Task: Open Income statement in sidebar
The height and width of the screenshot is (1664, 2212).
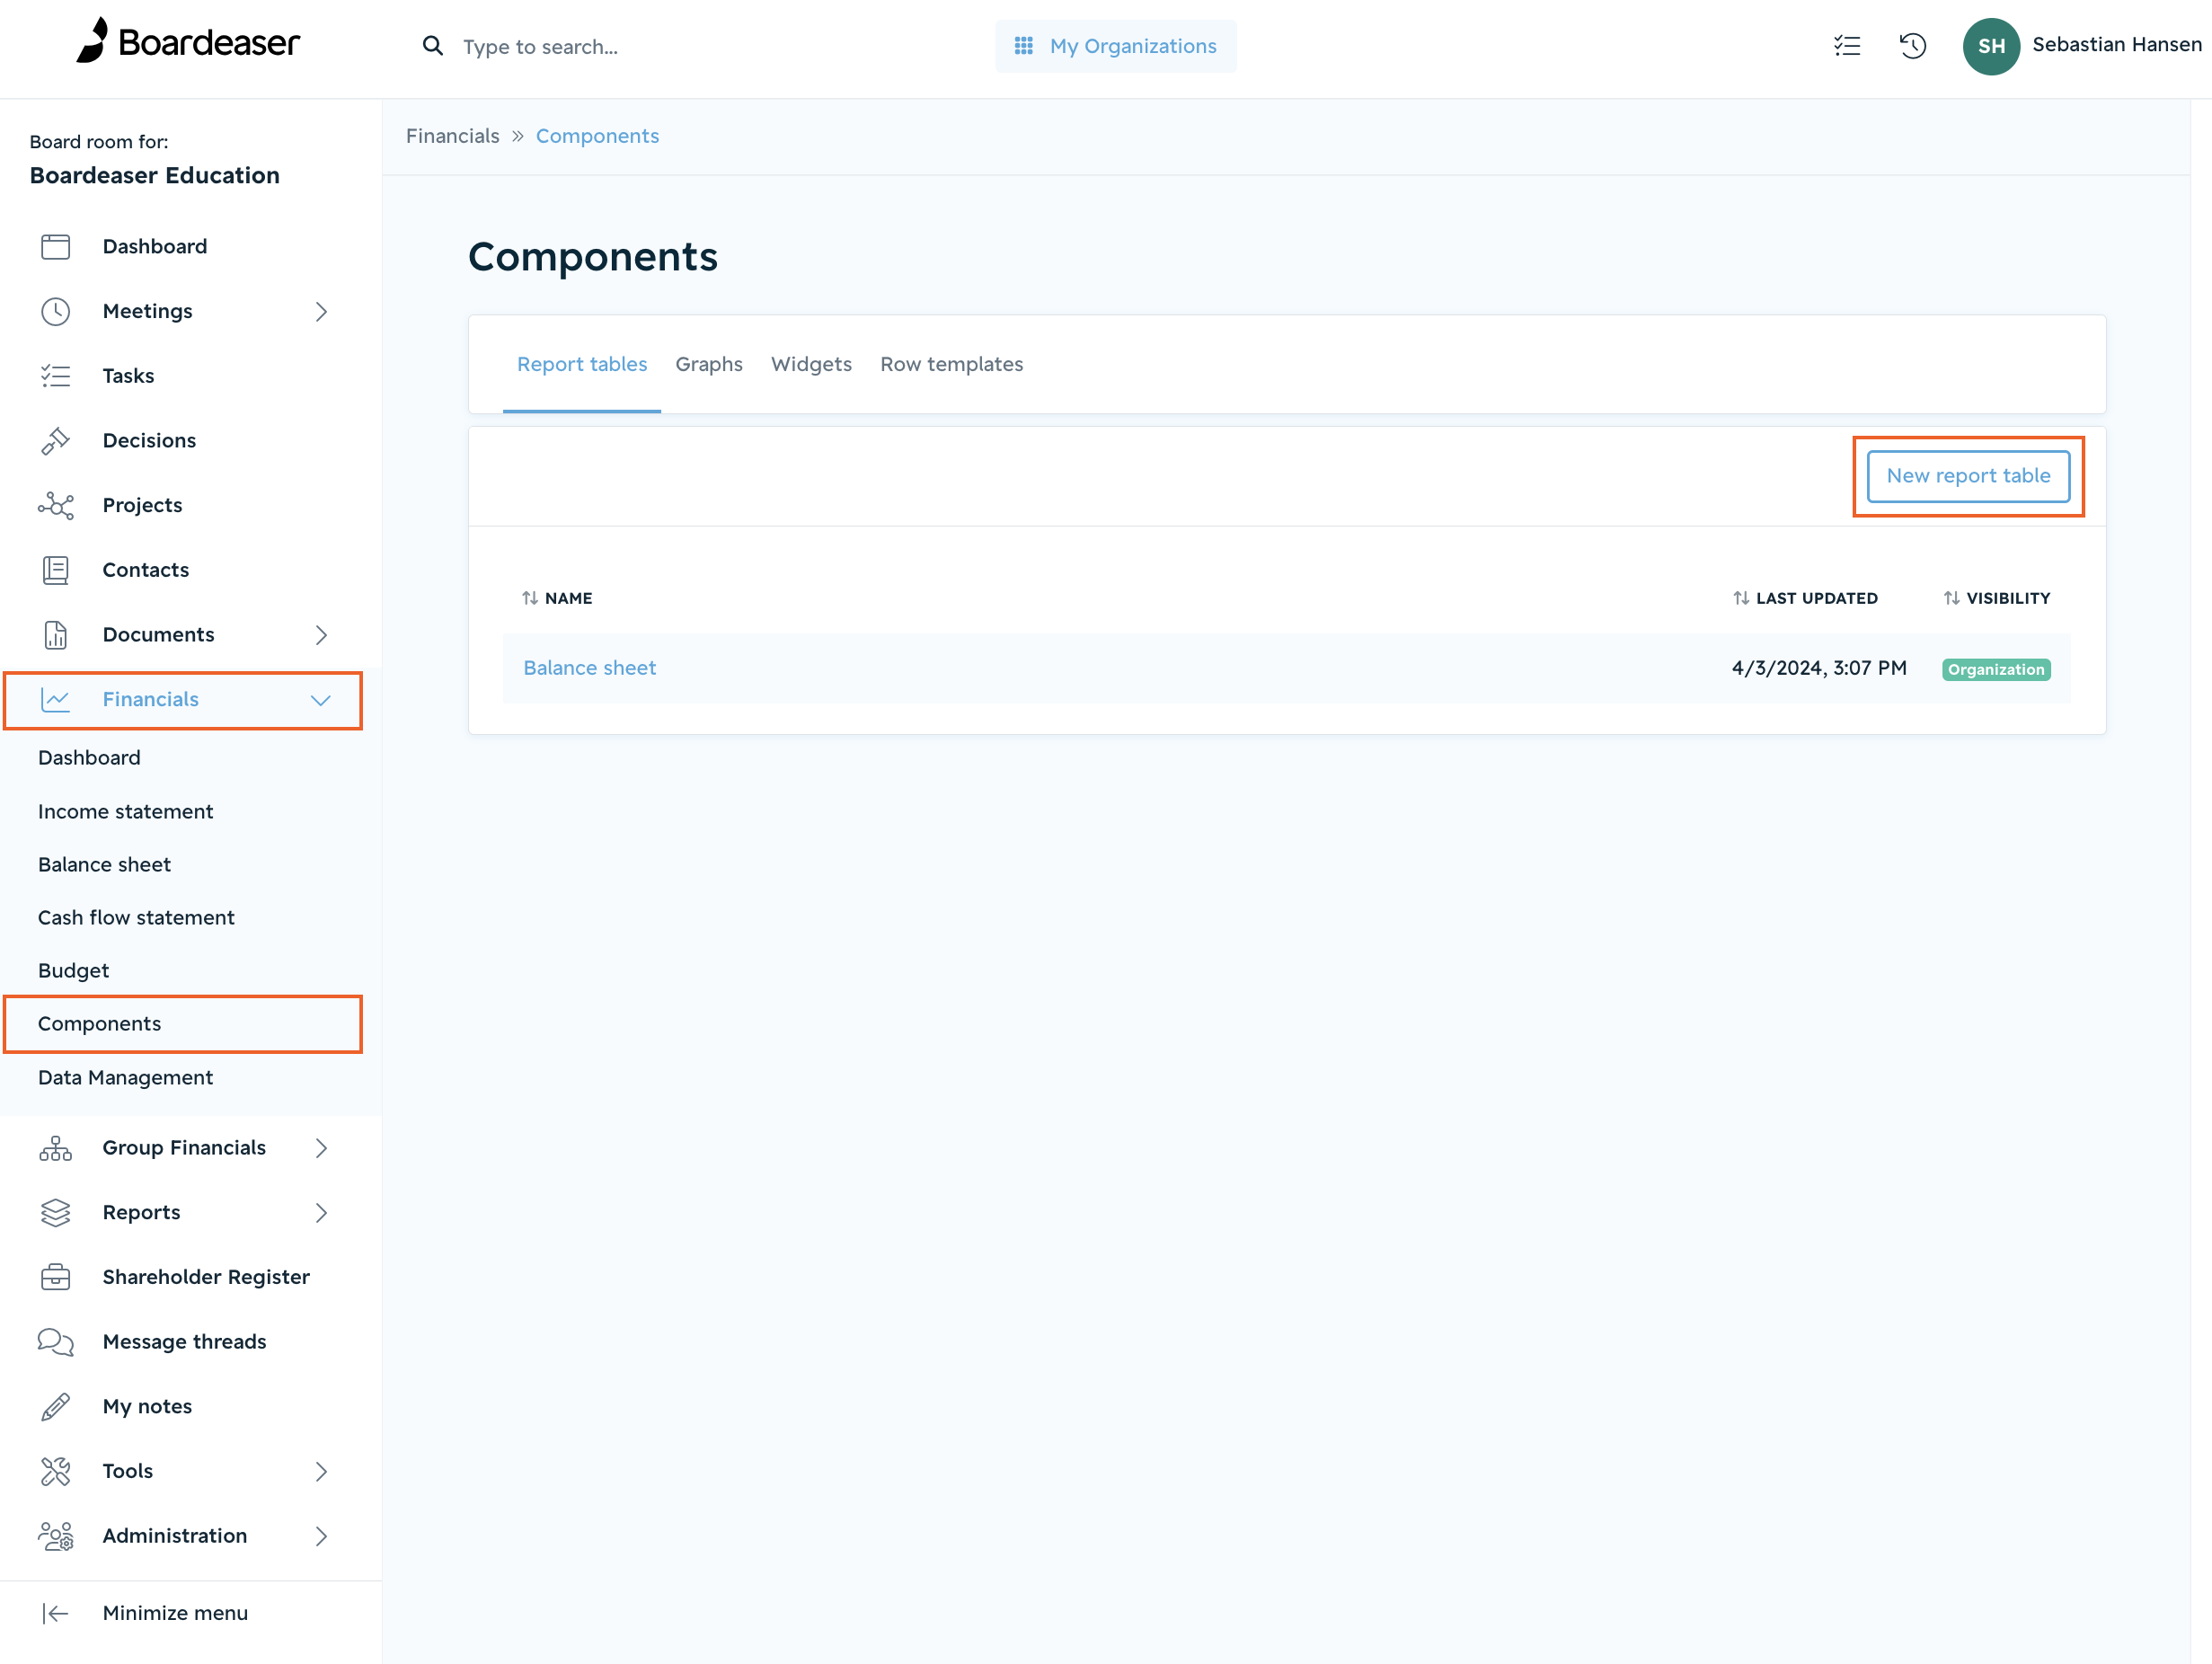Action: pos(125,811)
